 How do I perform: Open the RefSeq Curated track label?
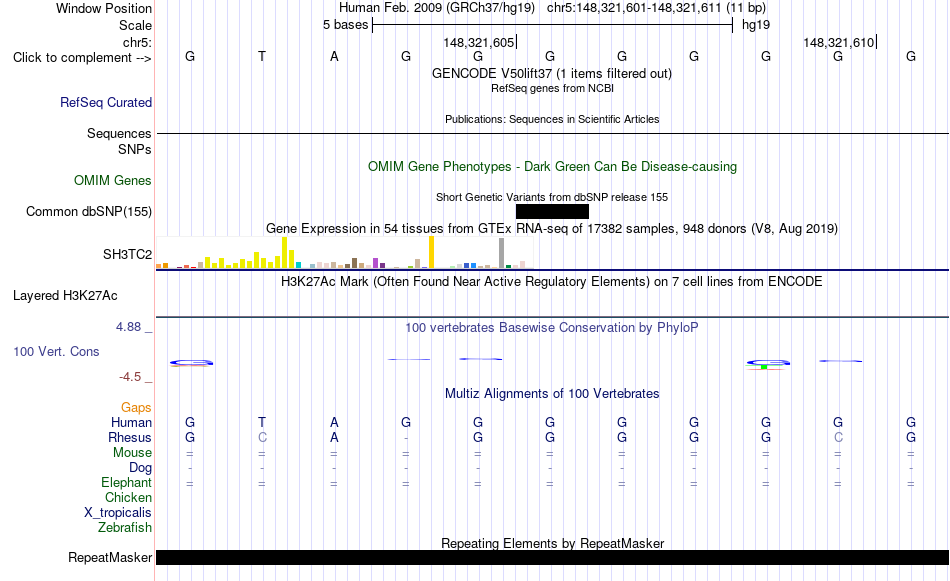106,102
